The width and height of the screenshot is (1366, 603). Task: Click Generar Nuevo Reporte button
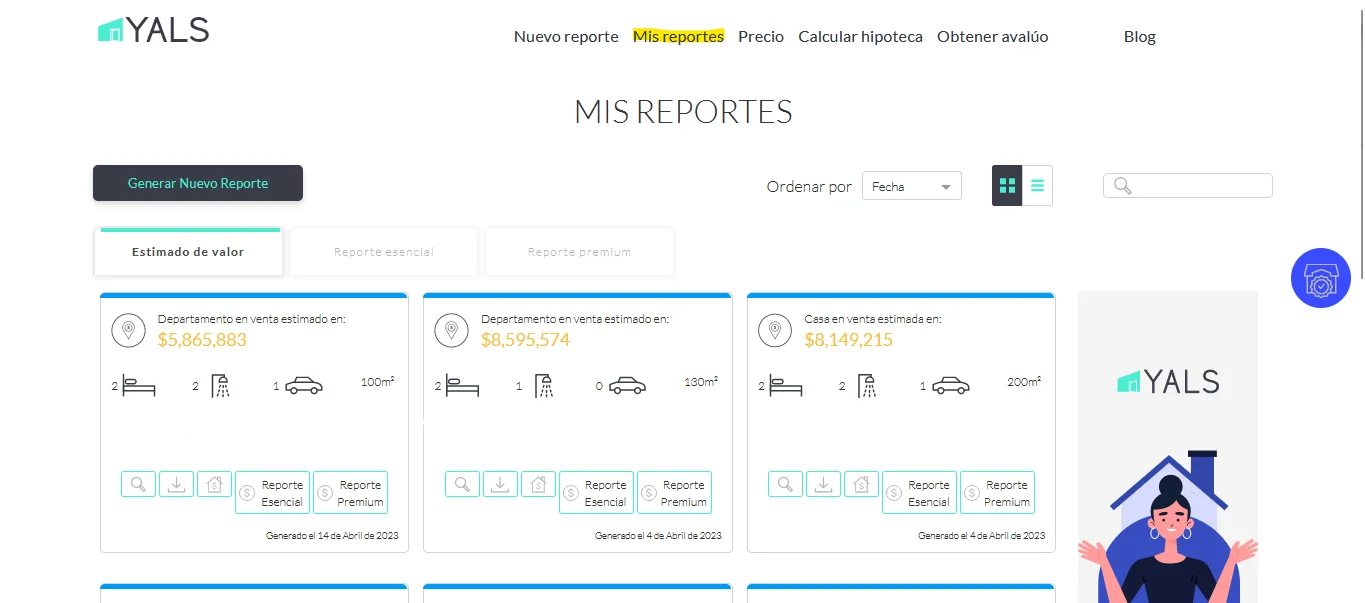click(198, 183)
